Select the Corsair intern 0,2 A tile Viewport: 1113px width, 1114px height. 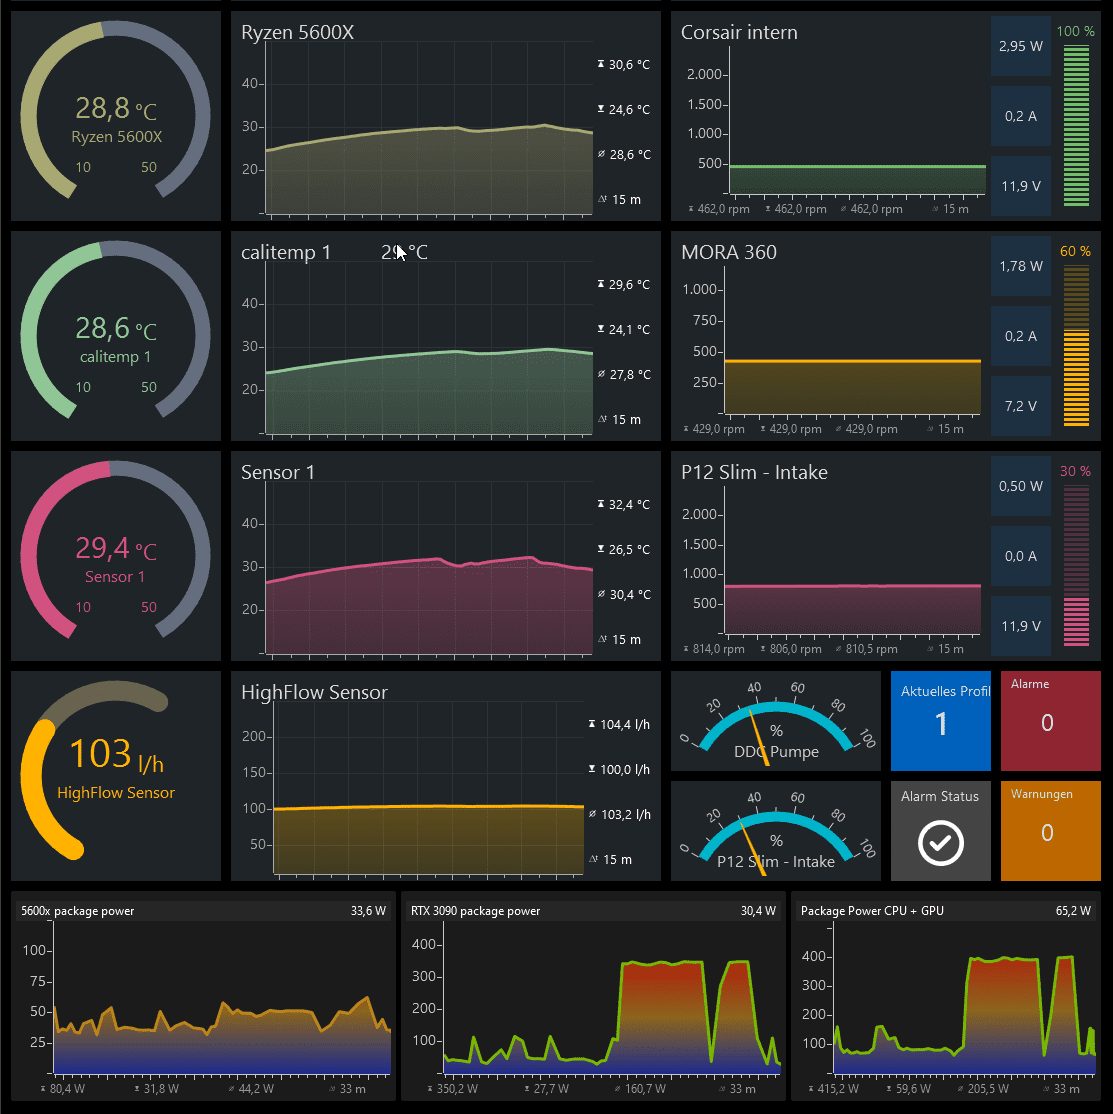[x=1021, y=116]
